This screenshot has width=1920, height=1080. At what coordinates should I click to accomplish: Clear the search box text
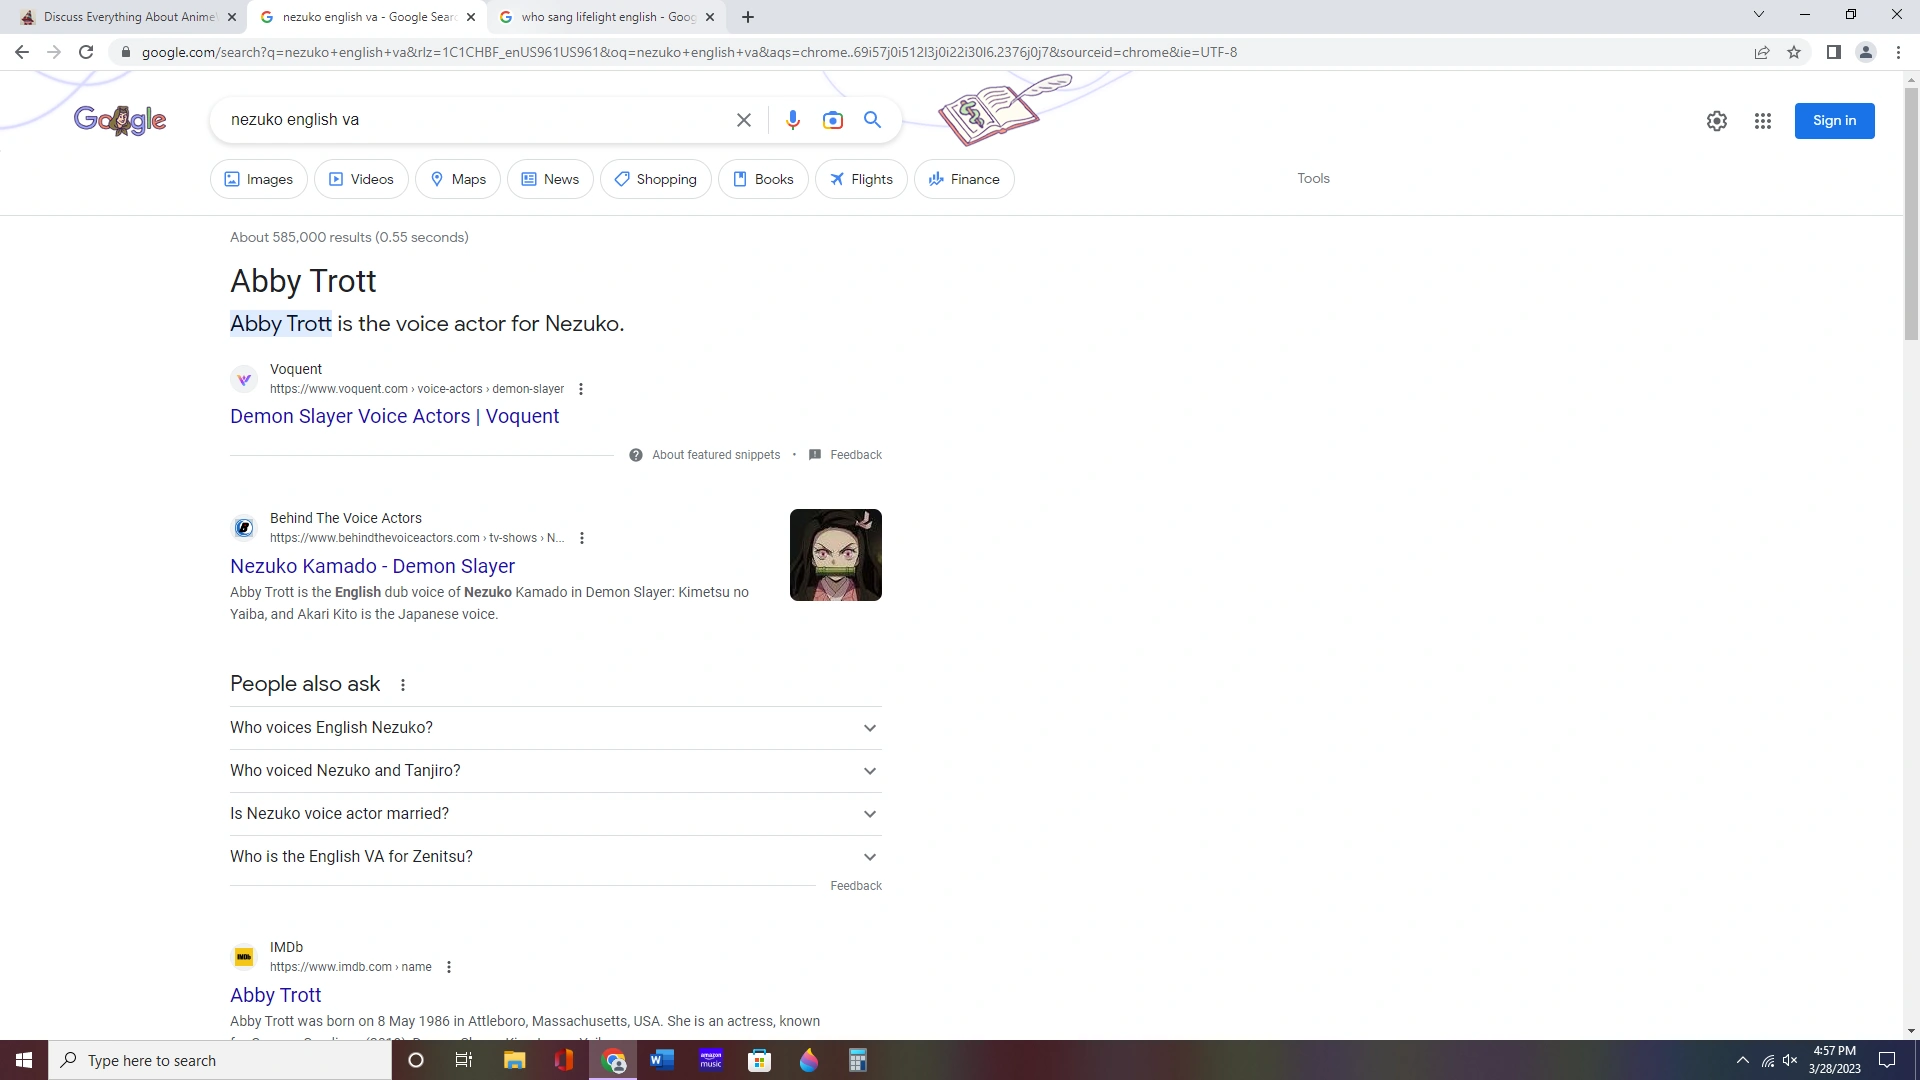click(x=743, y=120)
